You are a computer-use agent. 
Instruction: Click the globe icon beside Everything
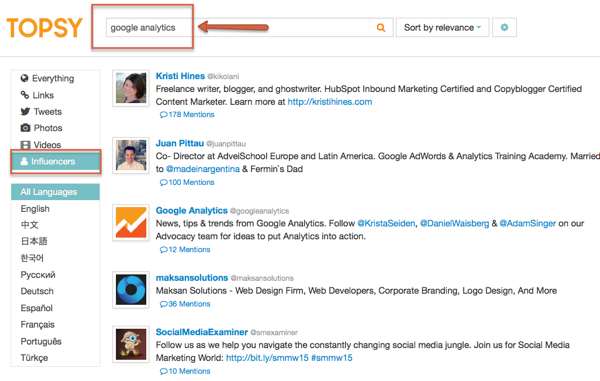pos(24,78)
